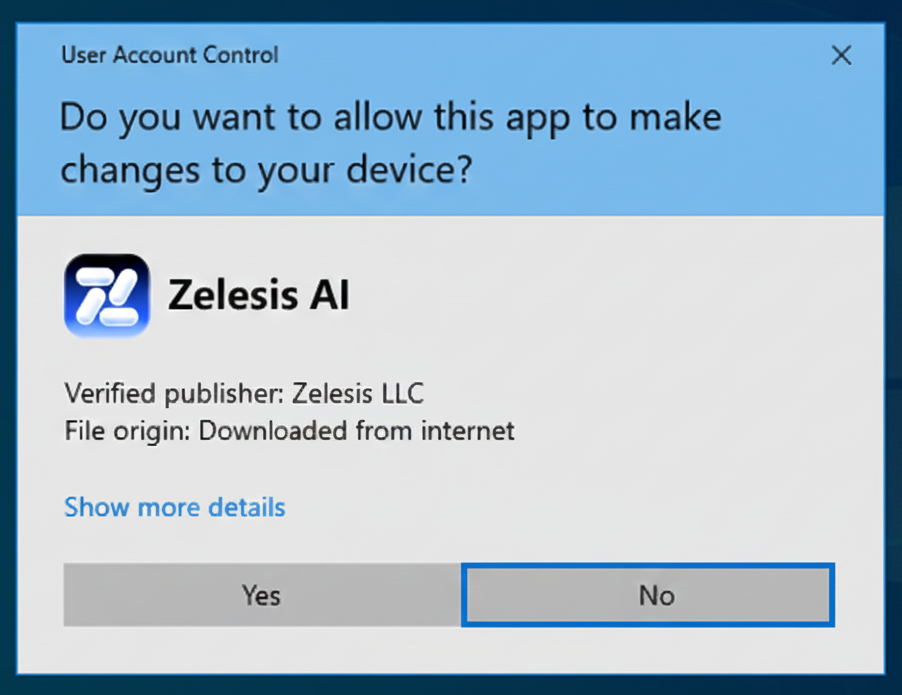Screen dimensions: 902x695
Task: Click the Zelesis AI app icon
Action: coord(107,295)
